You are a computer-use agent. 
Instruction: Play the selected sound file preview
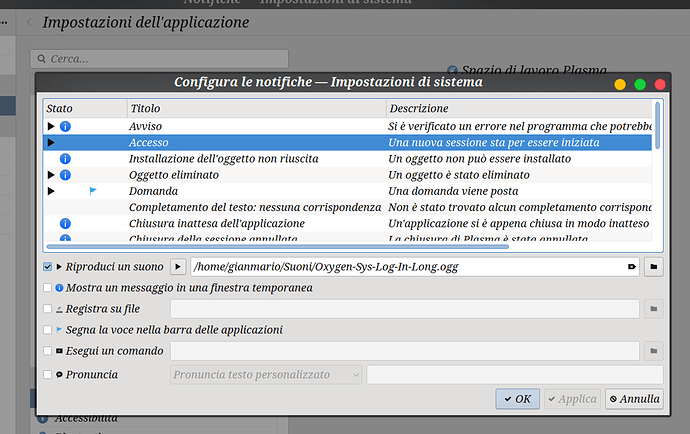[178, 267]
